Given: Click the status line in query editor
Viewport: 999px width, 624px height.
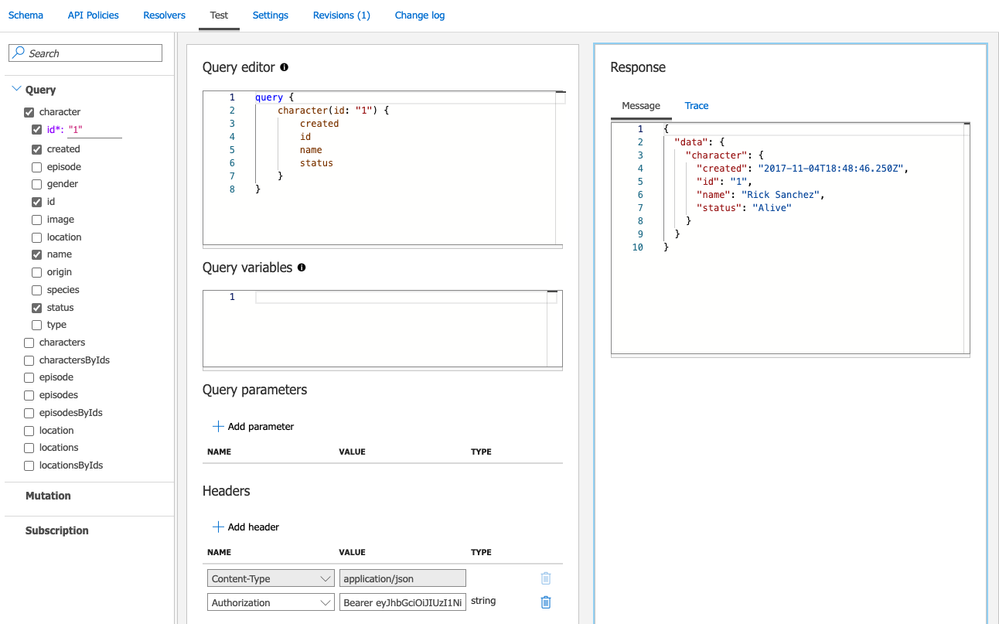Looking at the screenshot, I should pyautogui.click(x=316, y=163).
